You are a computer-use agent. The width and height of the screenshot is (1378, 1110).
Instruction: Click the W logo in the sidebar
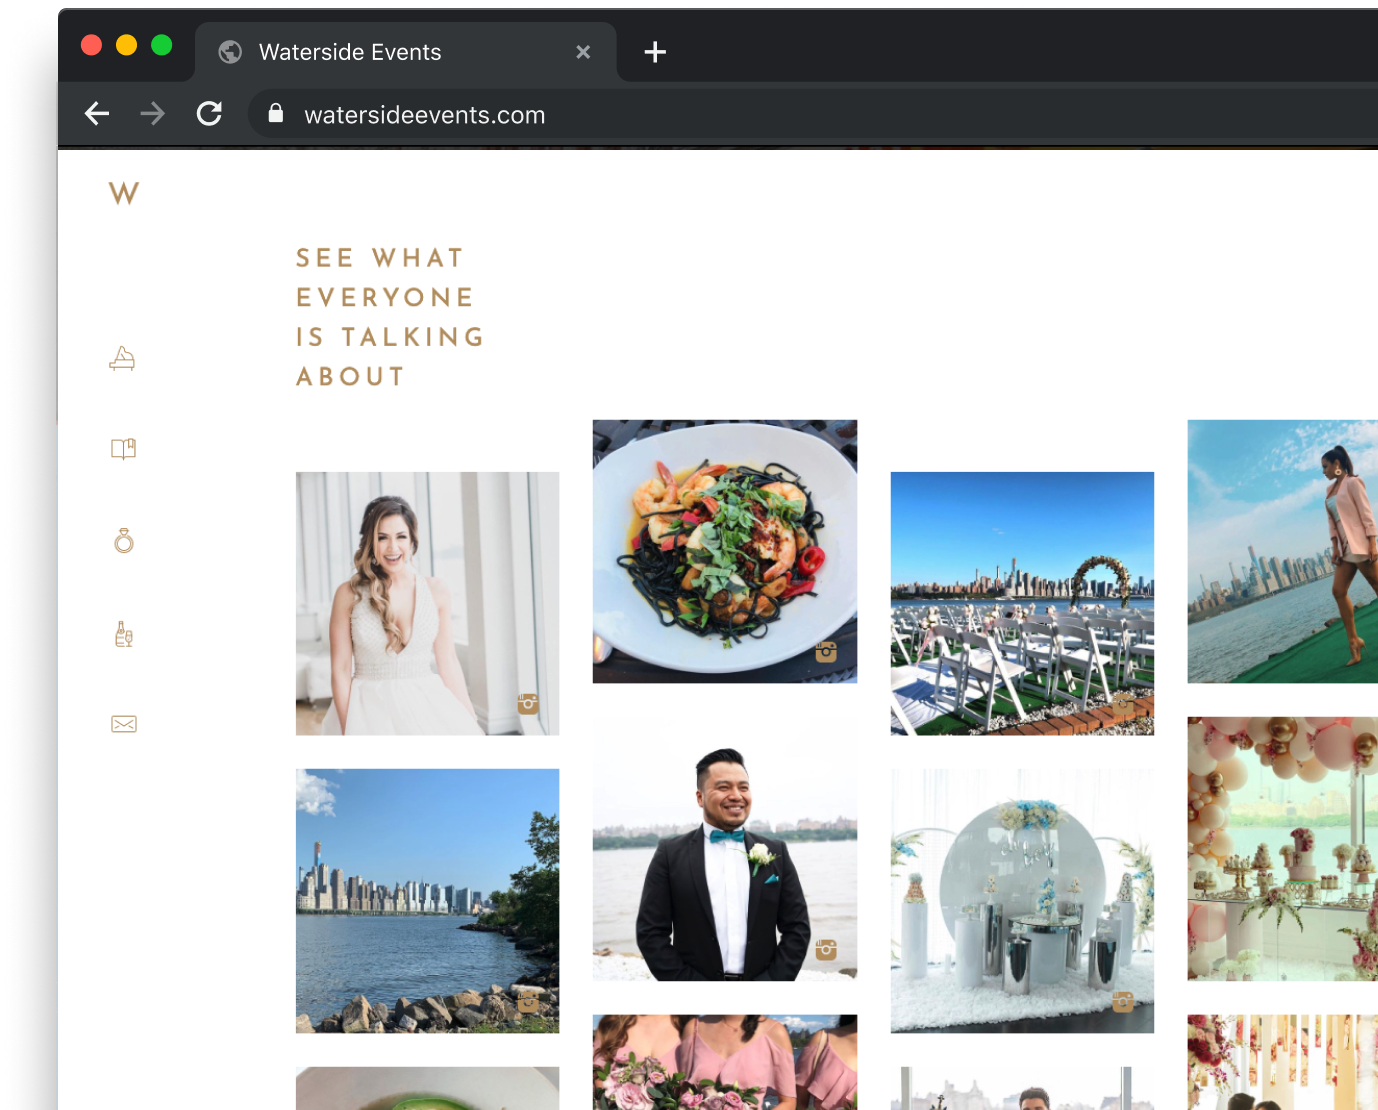(x=124, y=193)
